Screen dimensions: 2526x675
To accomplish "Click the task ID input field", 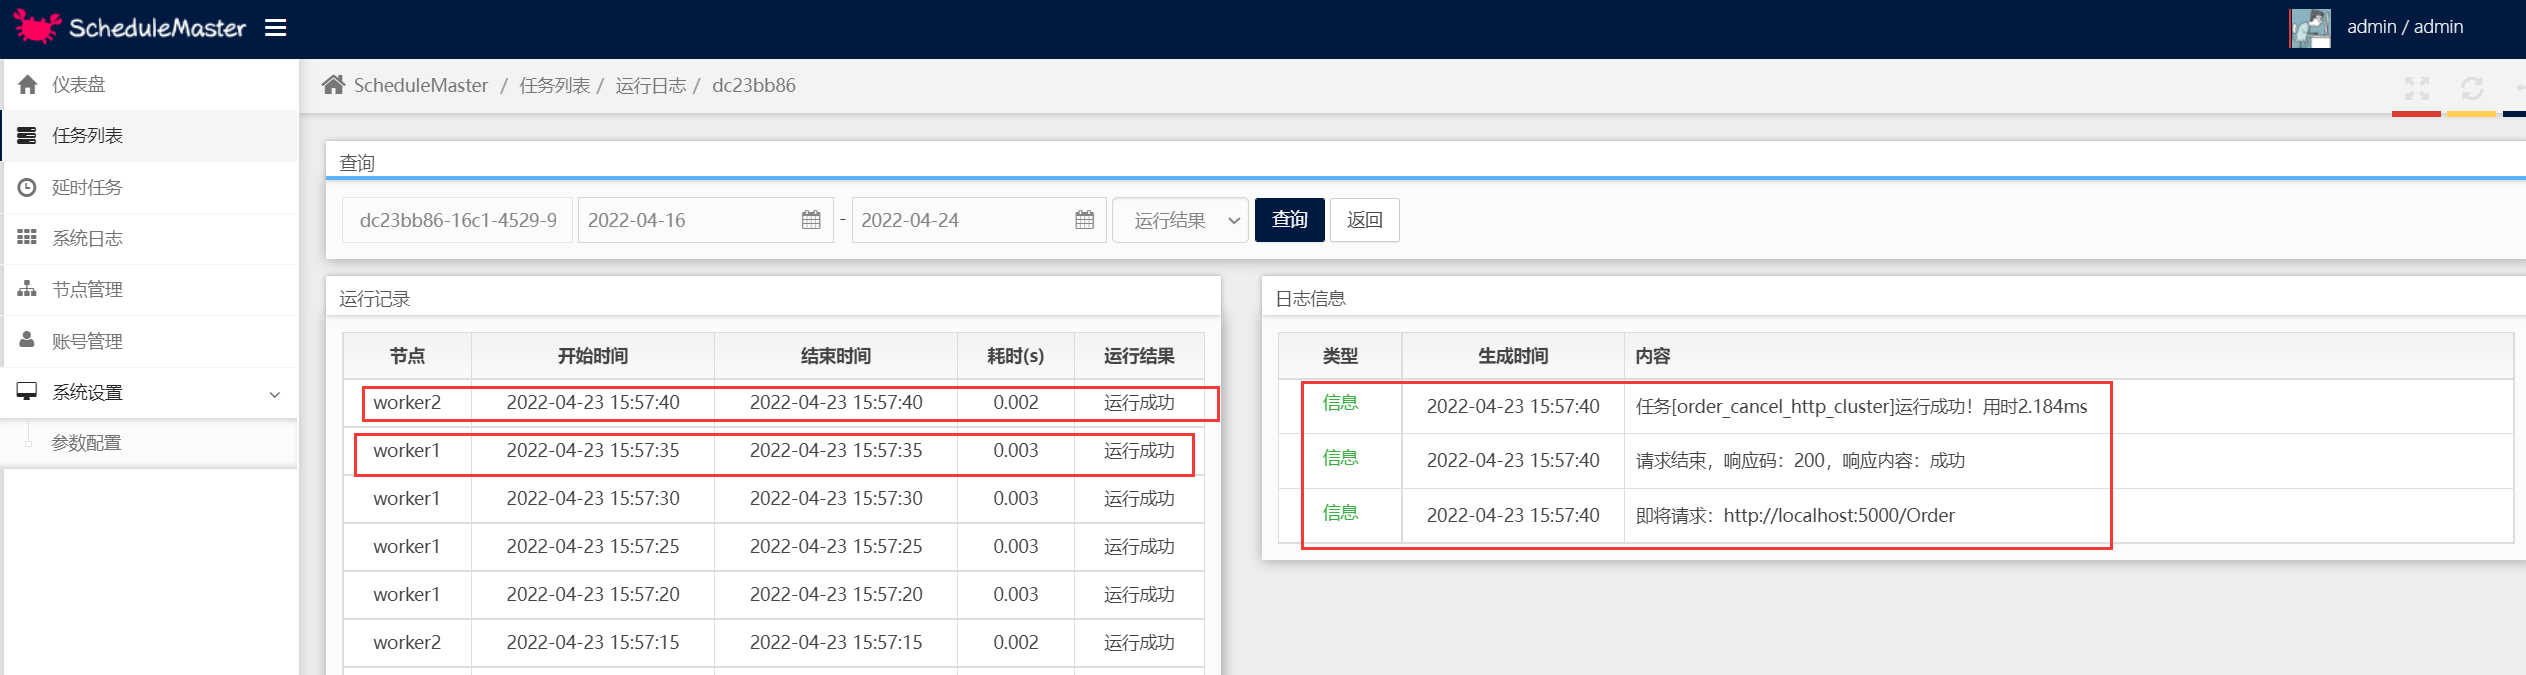I will tap(458, 220).
